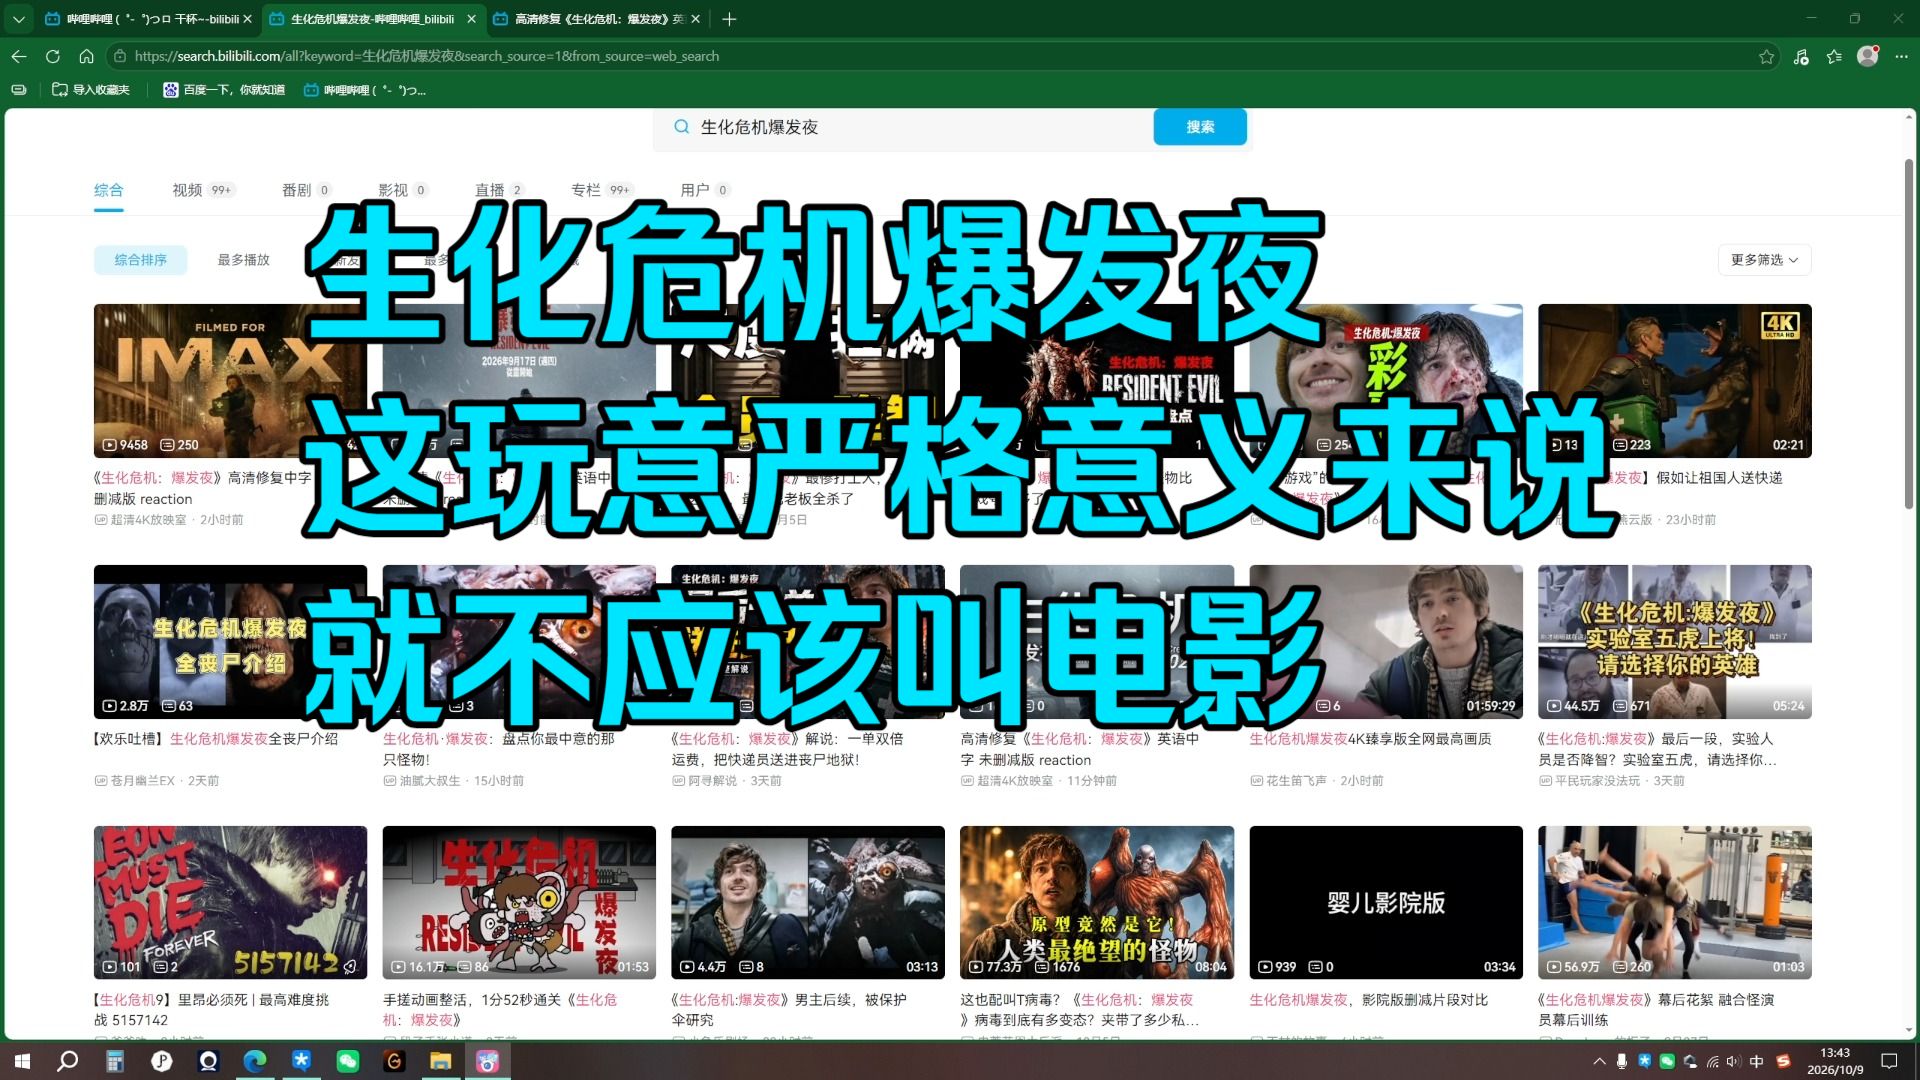The height and width of the screenshot is (1080, 1920).
Task: Open Microsoft Edge taskbar icon
Action: [254, 1061]
